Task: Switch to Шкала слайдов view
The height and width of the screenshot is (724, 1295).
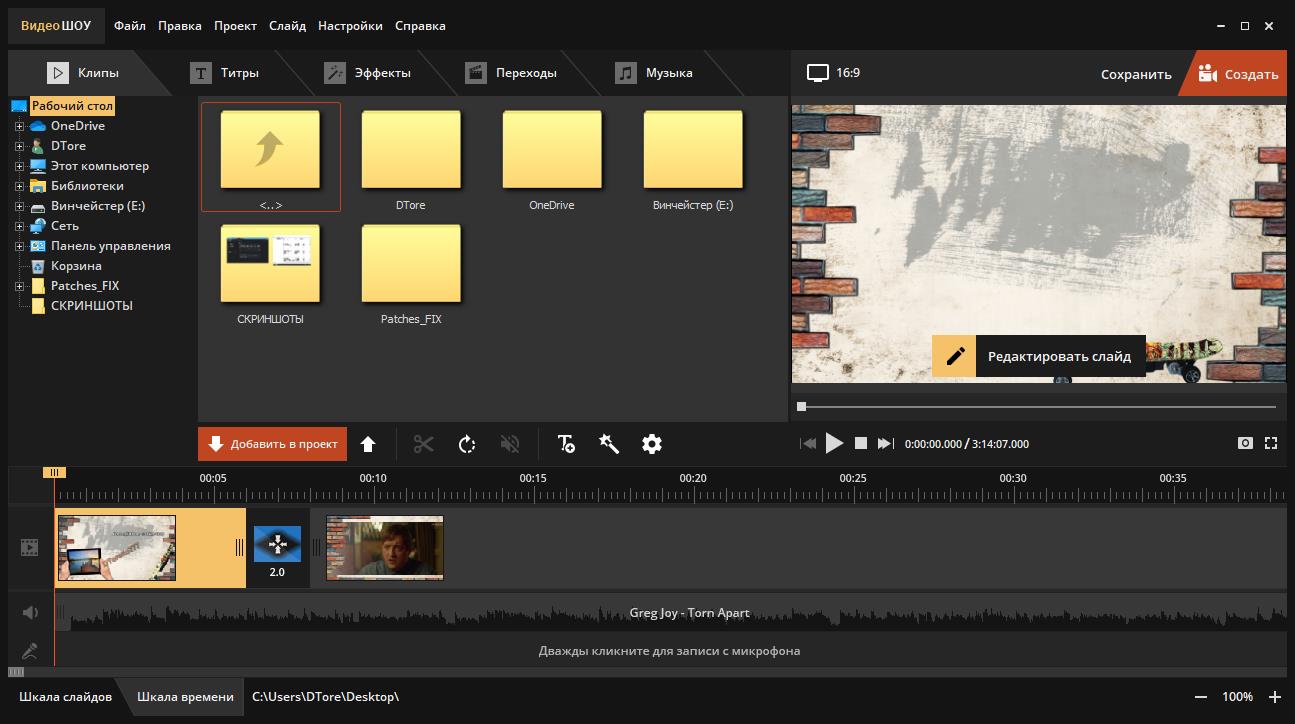Action: pos(65,697)
